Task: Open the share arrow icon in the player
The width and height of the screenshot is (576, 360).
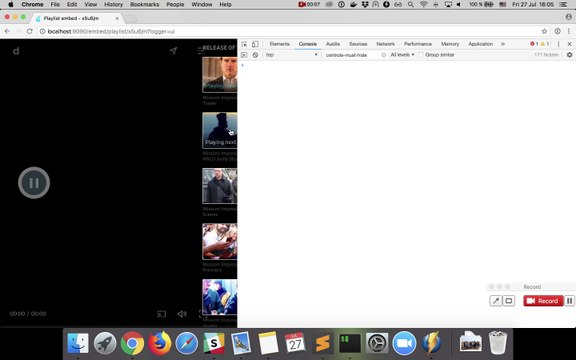Action: 173,51
